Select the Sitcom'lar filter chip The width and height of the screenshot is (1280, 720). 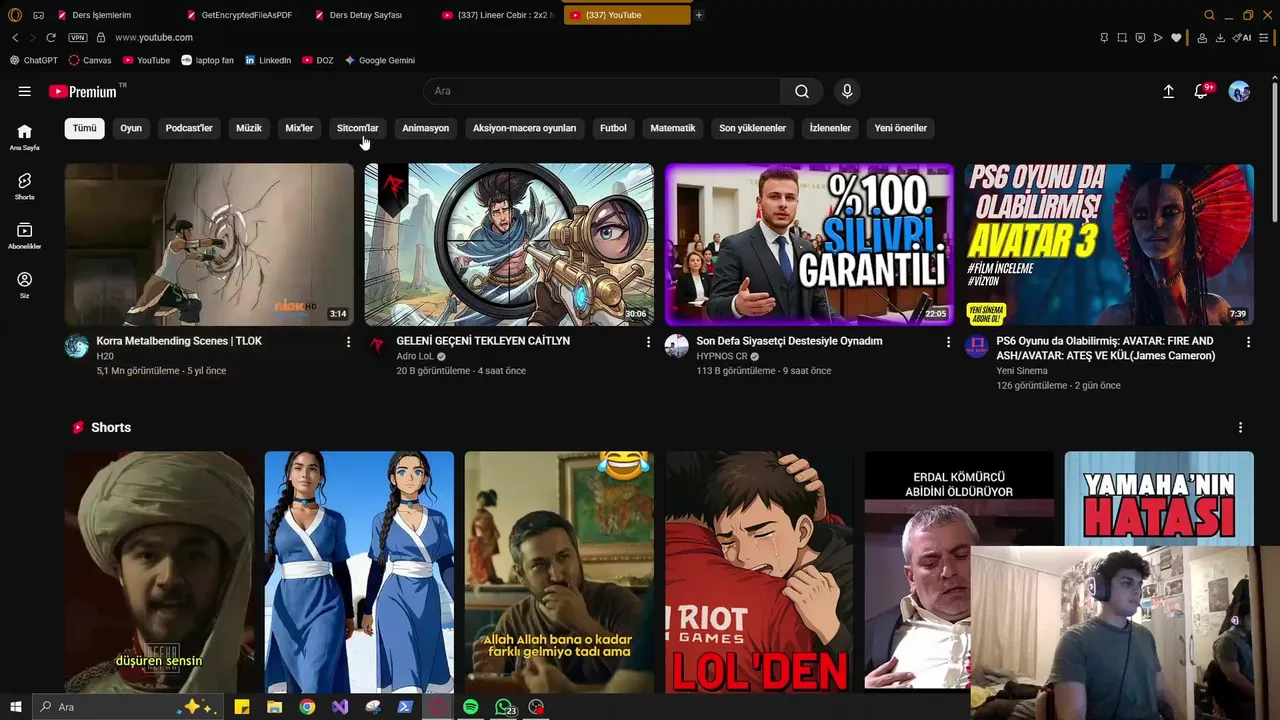[x=357, y=128]
